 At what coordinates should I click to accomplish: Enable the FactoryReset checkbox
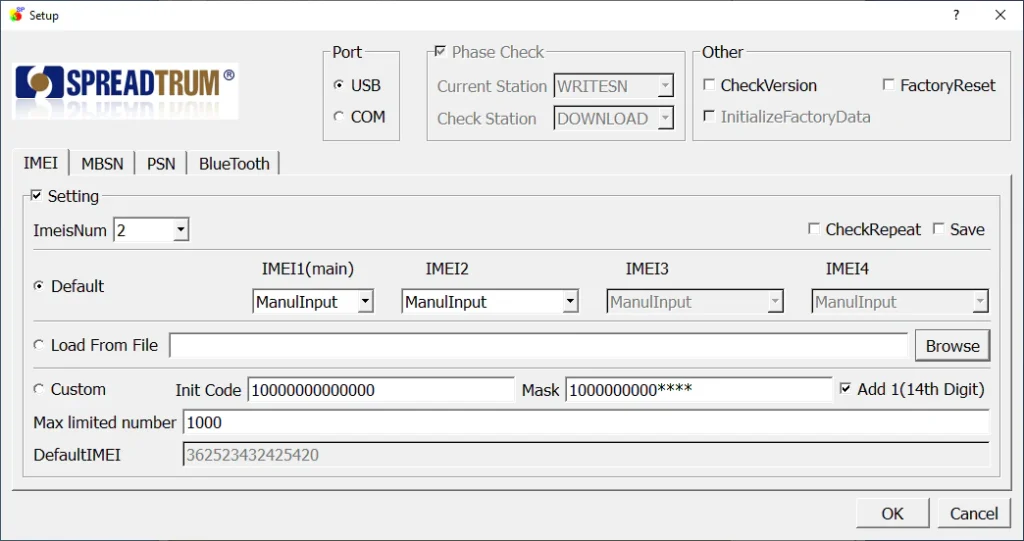coord(888,86)
